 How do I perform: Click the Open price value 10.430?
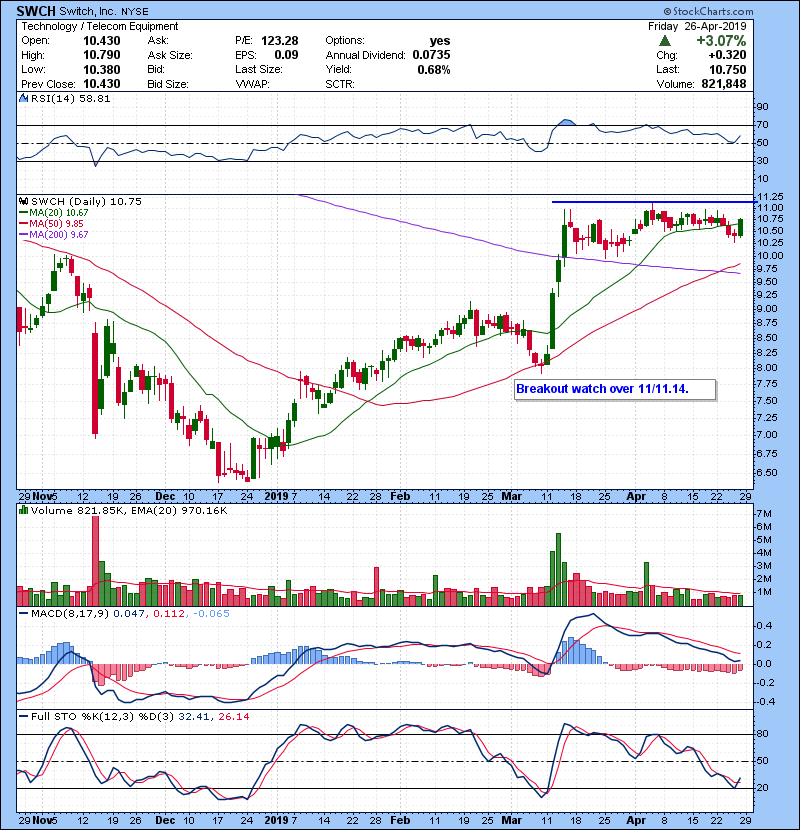pos(102,41)
